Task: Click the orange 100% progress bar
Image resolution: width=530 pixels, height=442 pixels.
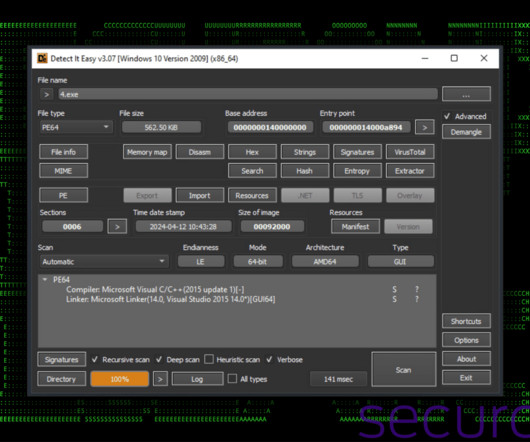Action: click(120, 379)
